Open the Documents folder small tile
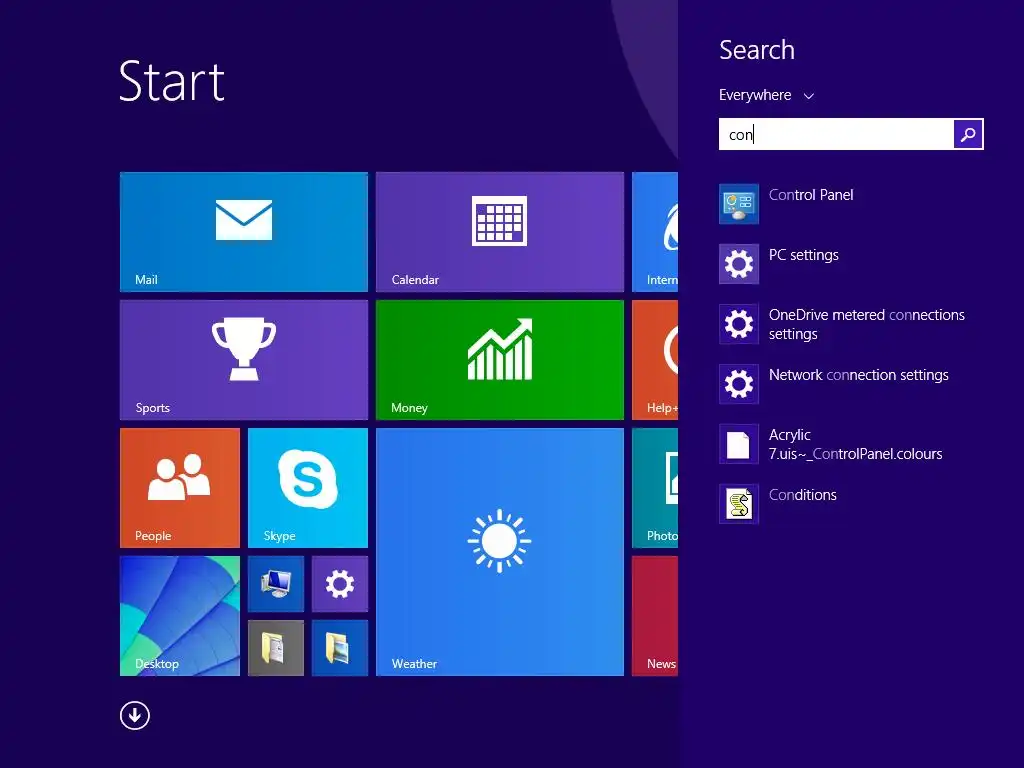The width and height of the screenshot is (1024, 768). (276, 648)
